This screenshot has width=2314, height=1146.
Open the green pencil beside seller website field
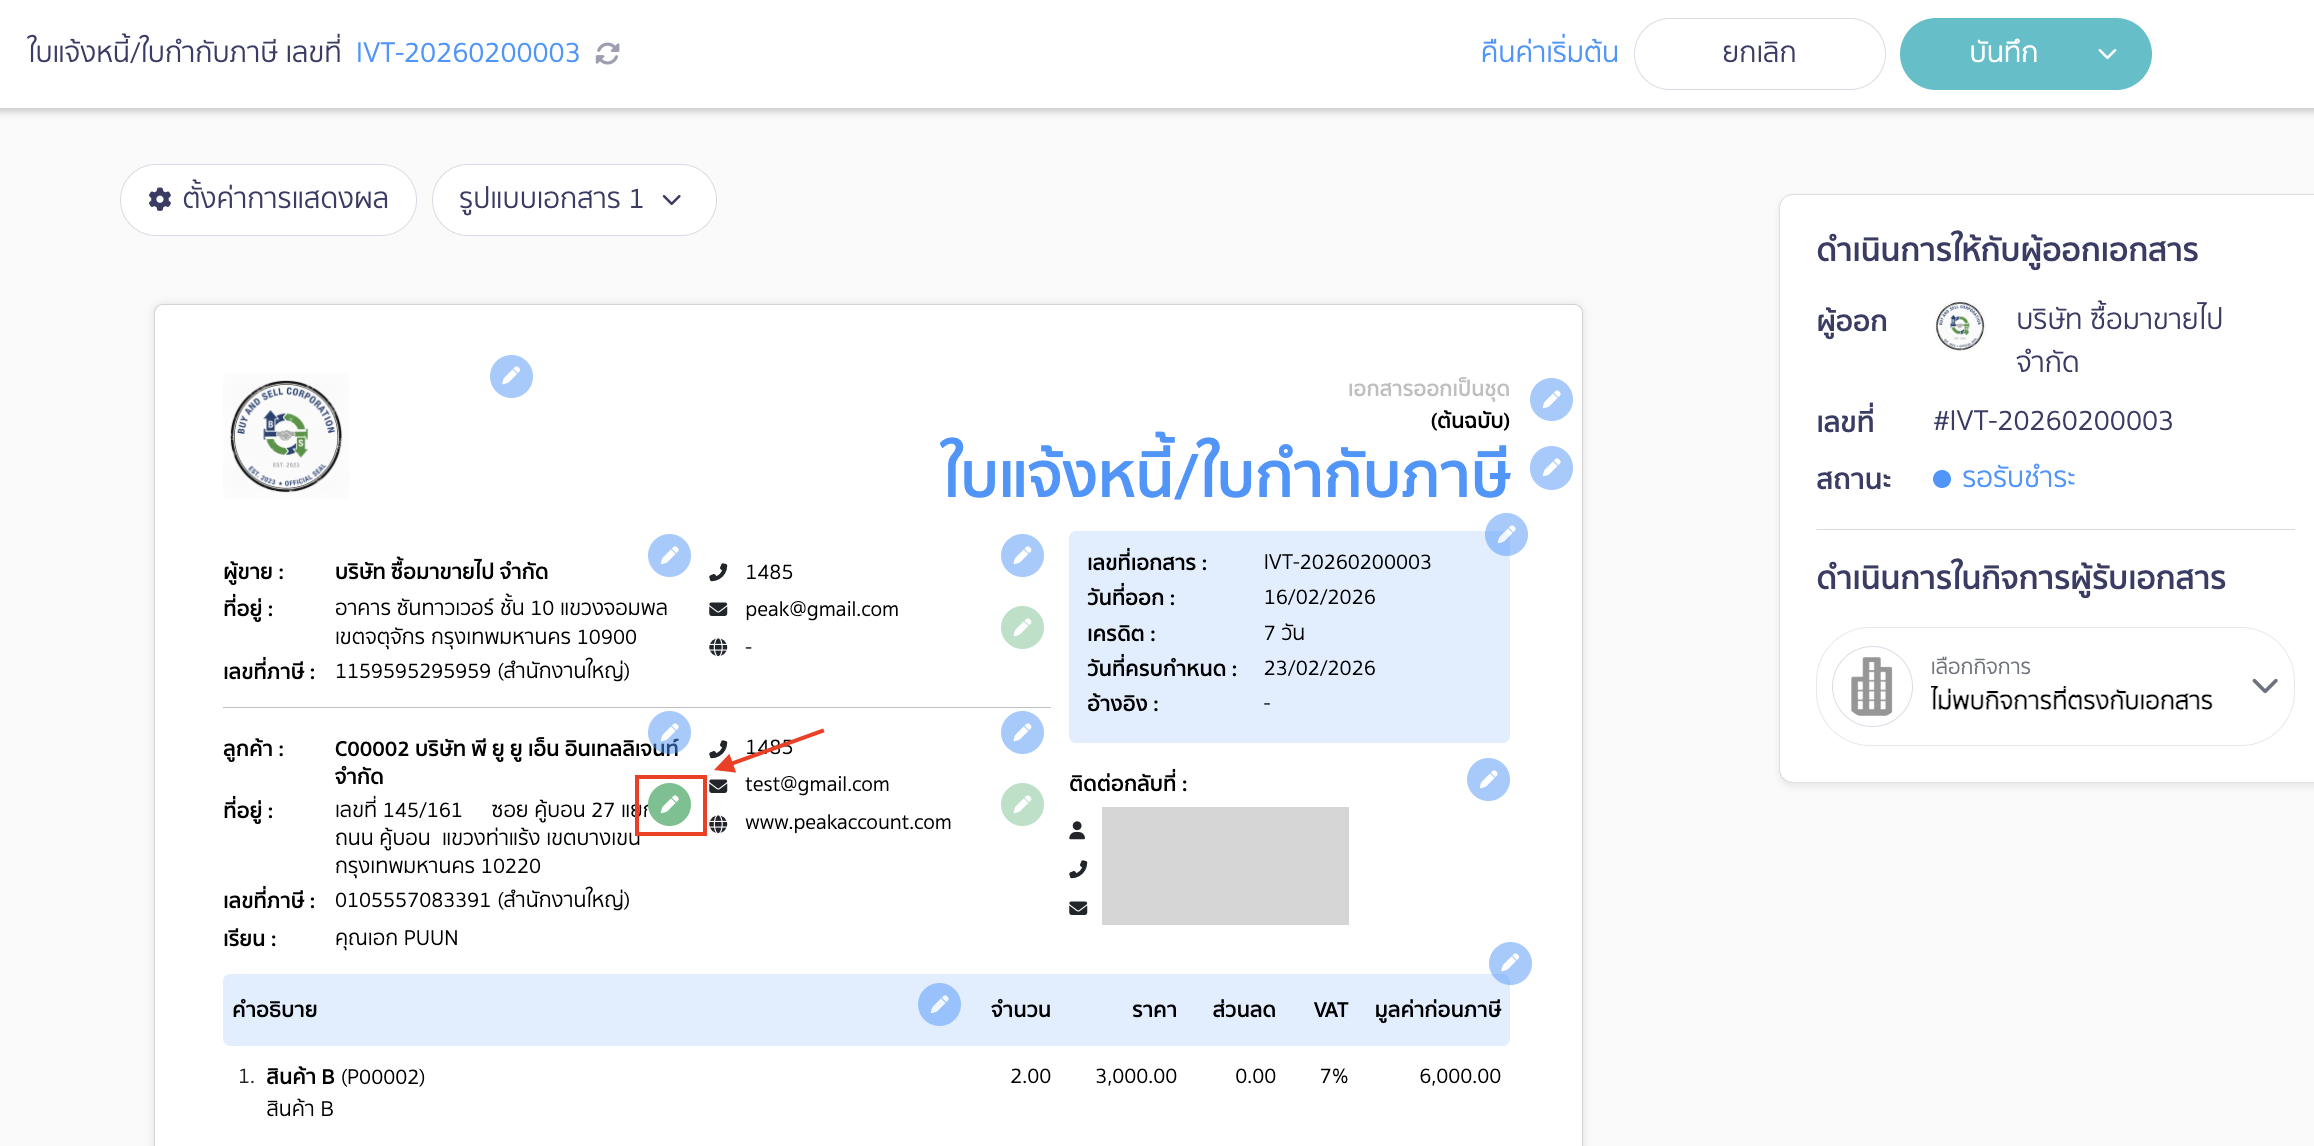[1022, 627]
